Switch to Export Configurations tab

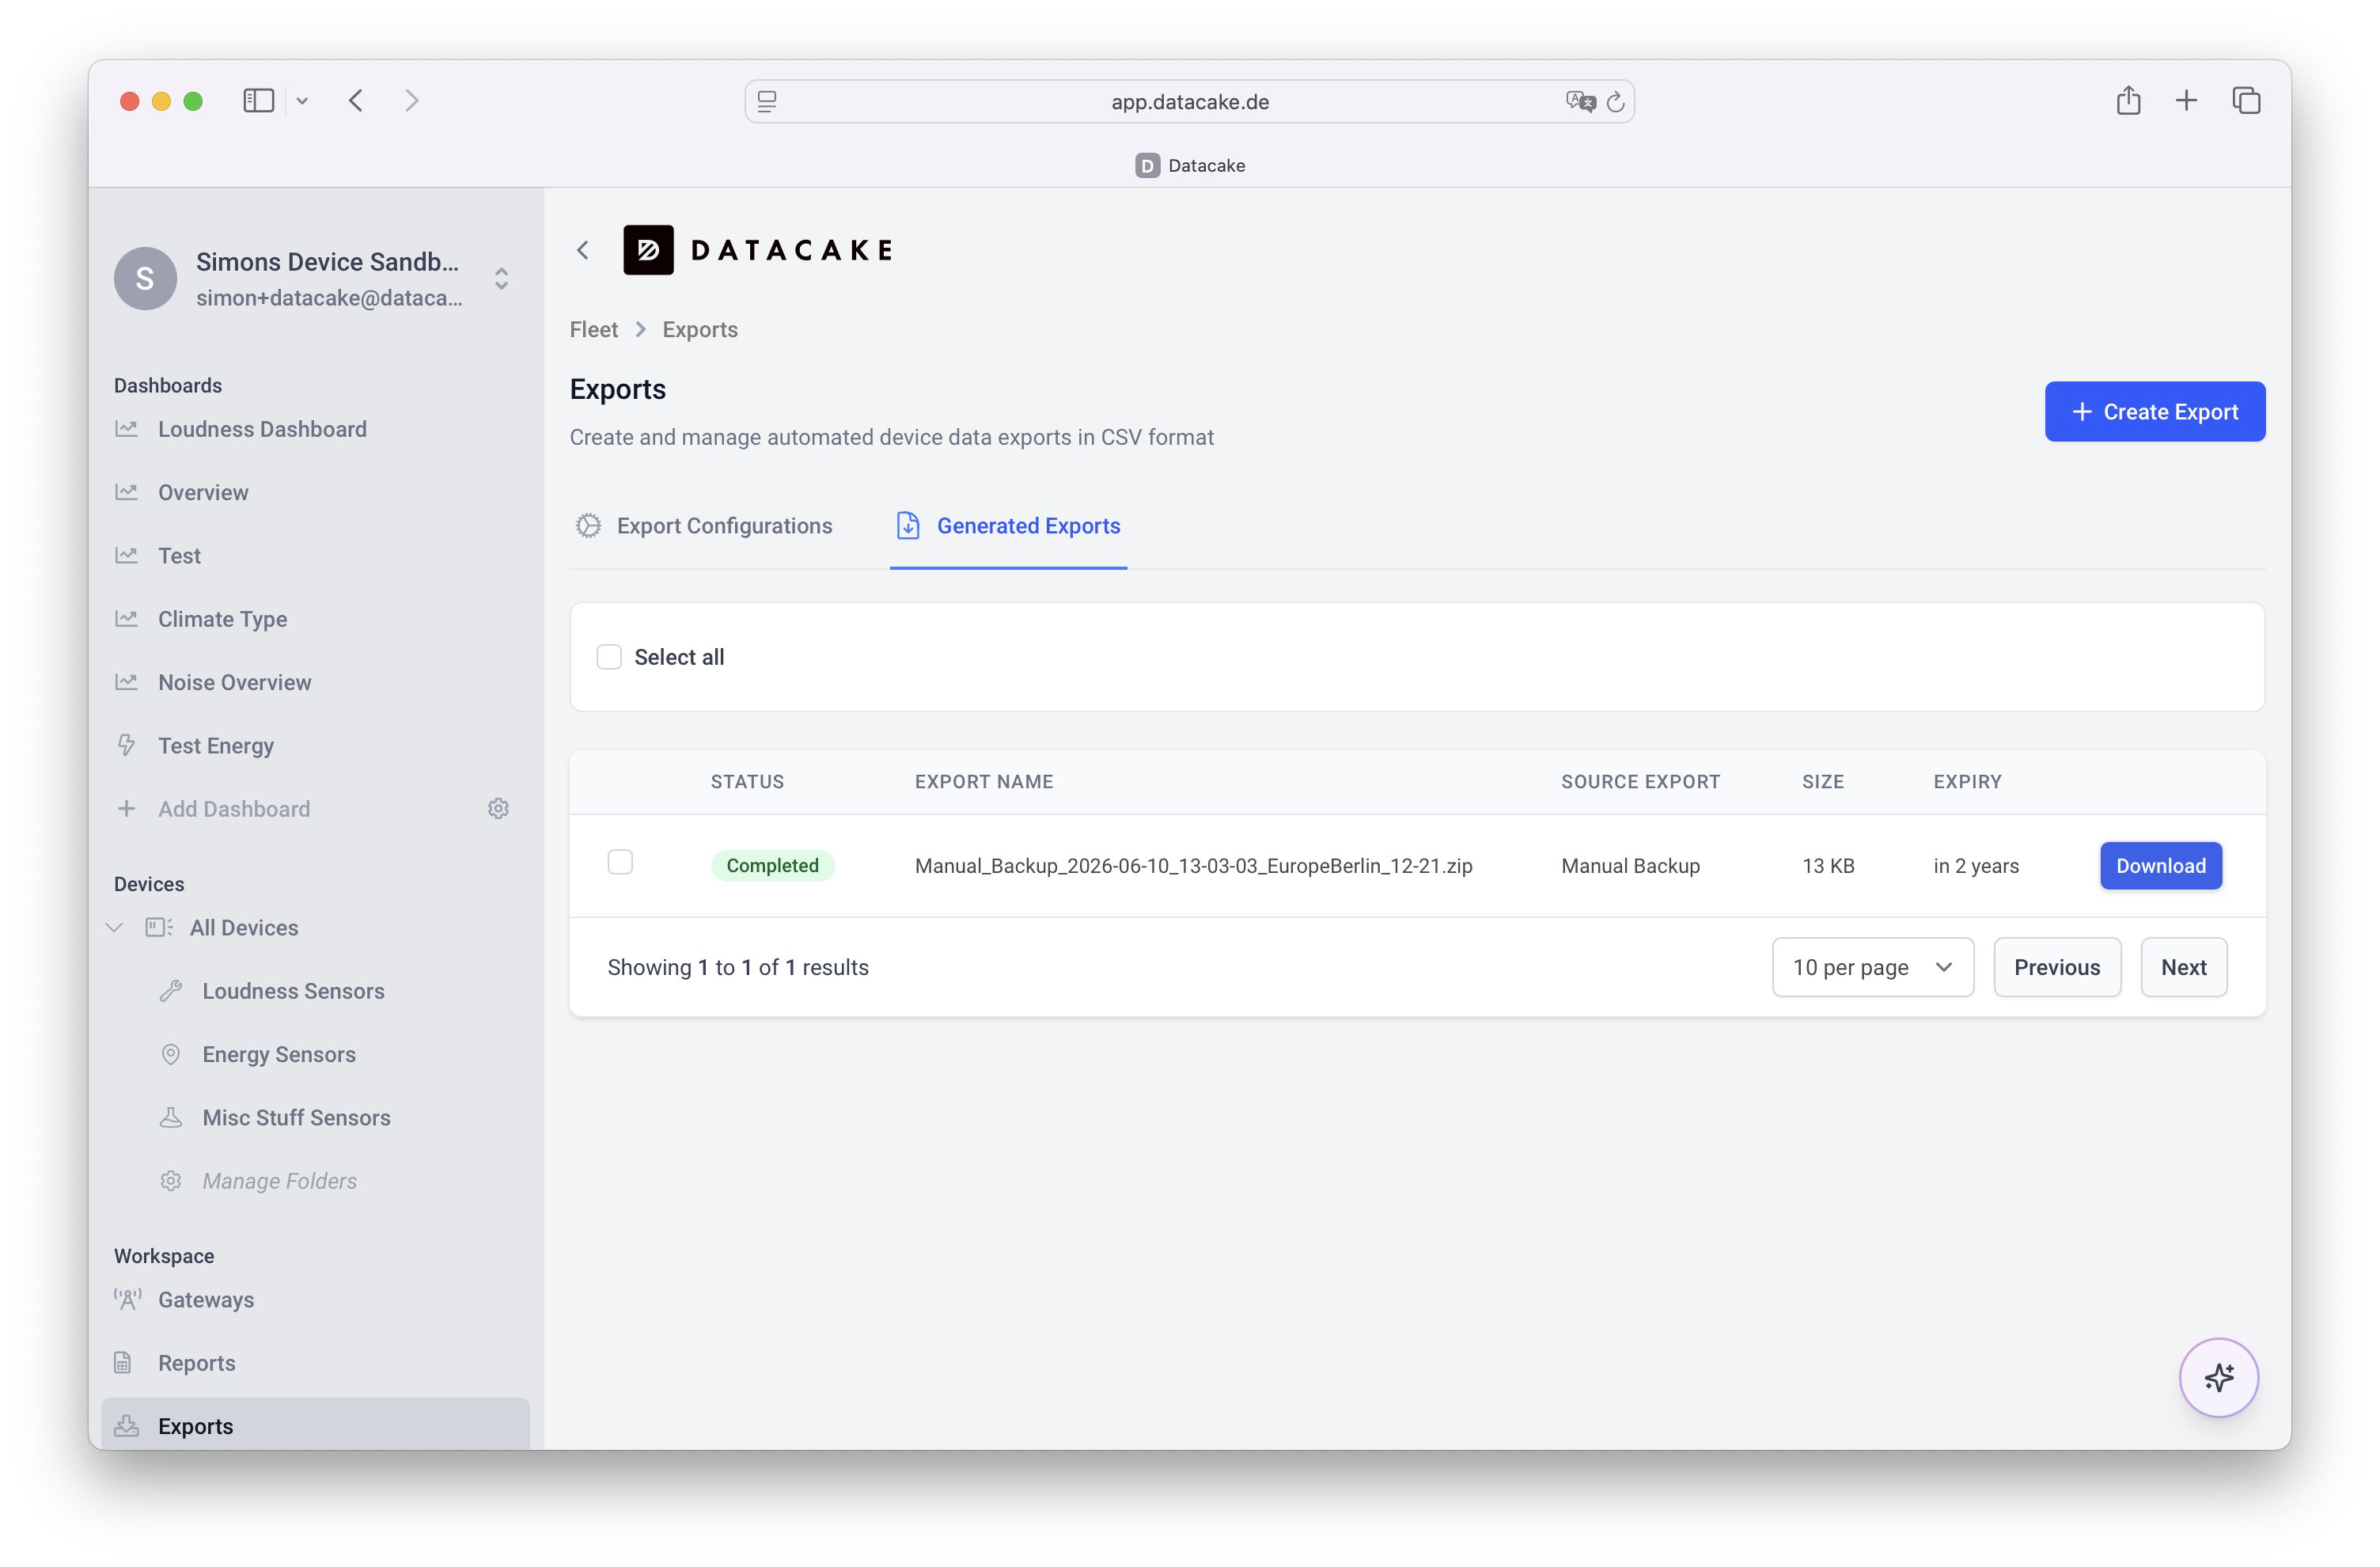click(x=703, y=526)
